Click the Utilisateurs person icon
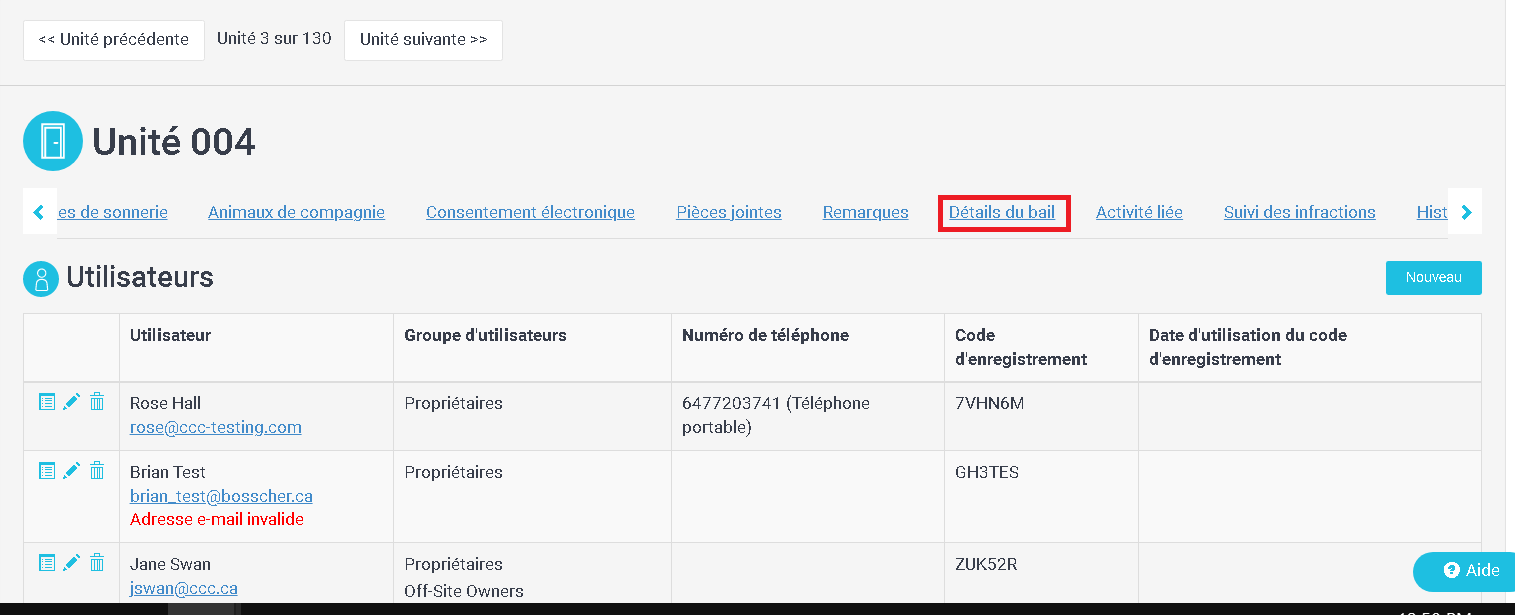The image size is (1515, 615). (41, 279)
